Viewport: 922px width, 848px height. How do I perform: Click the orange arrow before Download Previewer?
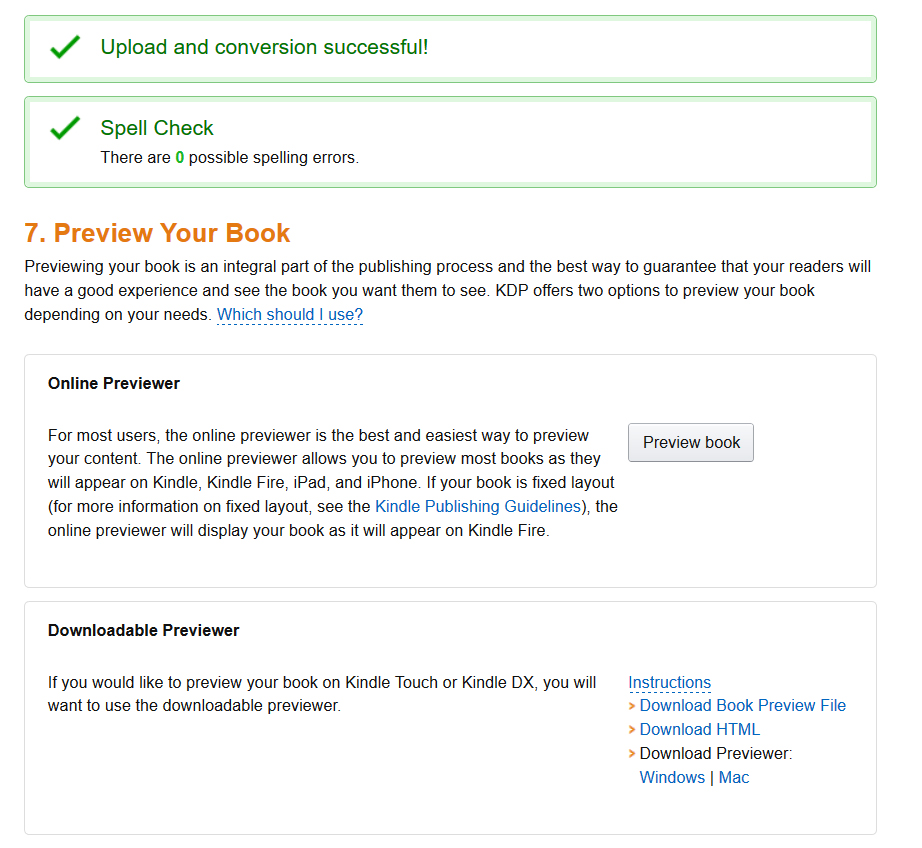pyautogui.click(x=632, y=754)
